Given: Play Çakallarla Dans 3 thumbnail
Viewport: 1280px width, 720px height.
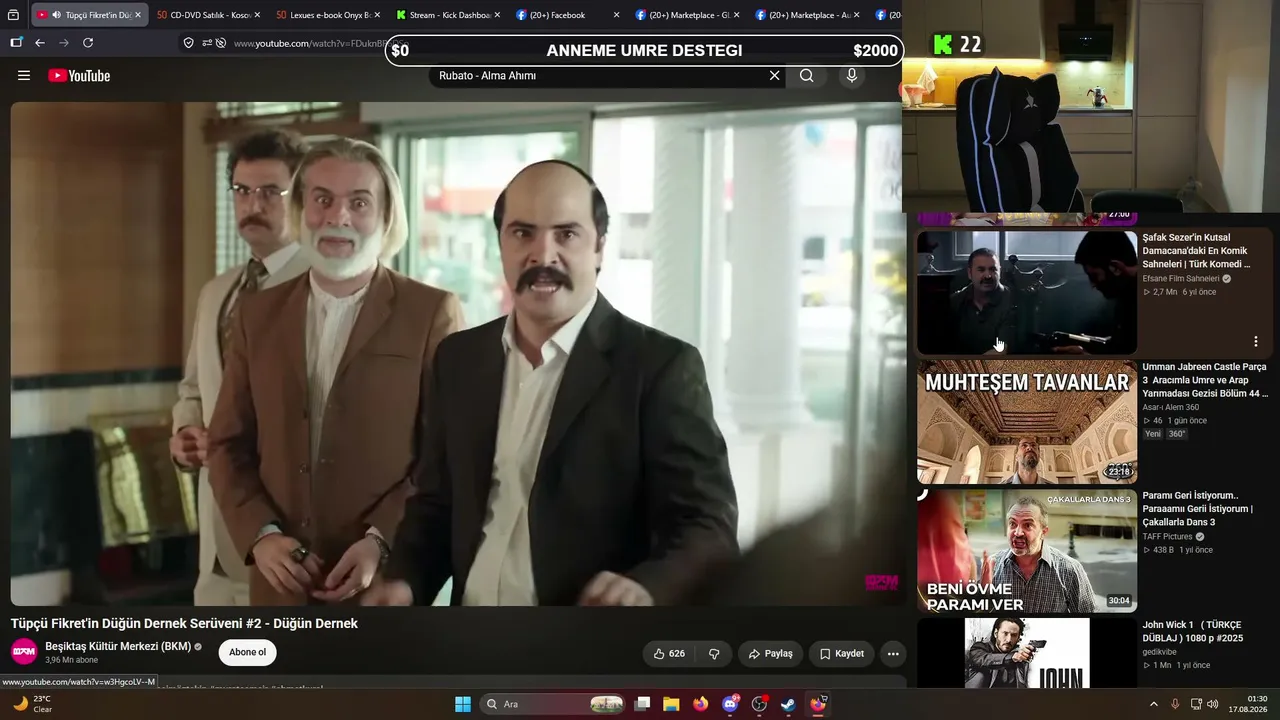Looking at the screenshot, I should click(x=1027, y=551).
